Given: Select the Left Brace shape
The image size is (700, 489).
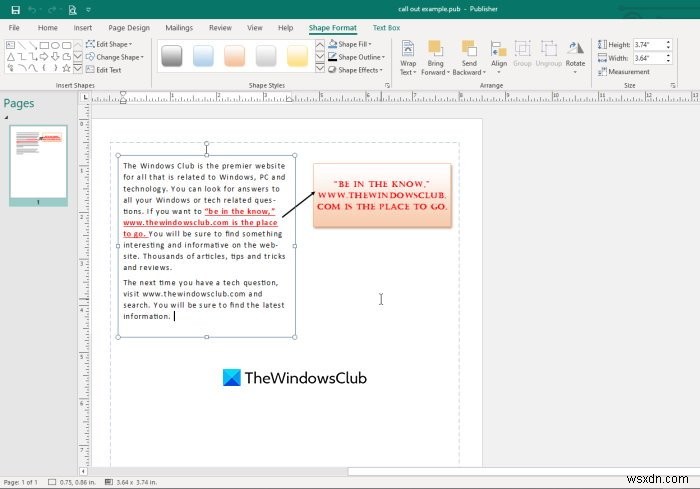Looking at the screenshot, I should [44, 68].
